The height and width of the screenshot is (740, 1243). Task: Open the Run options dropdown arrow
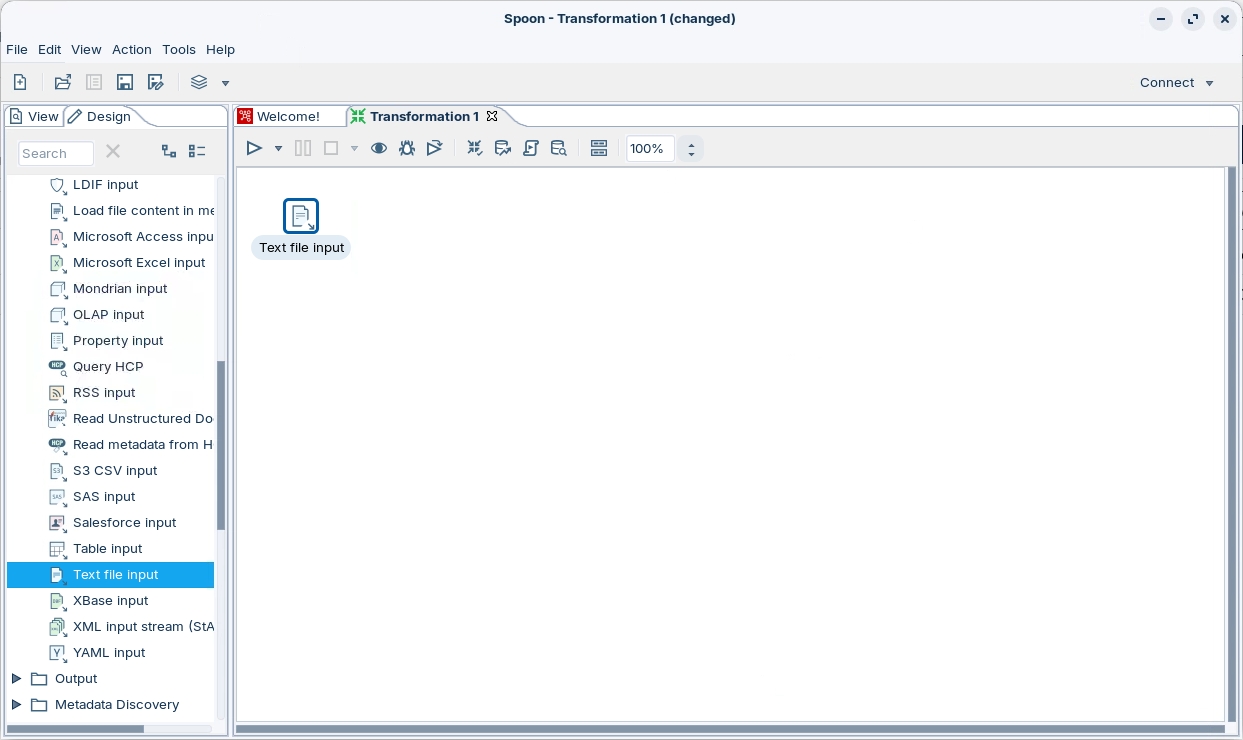tap(278, 148)
